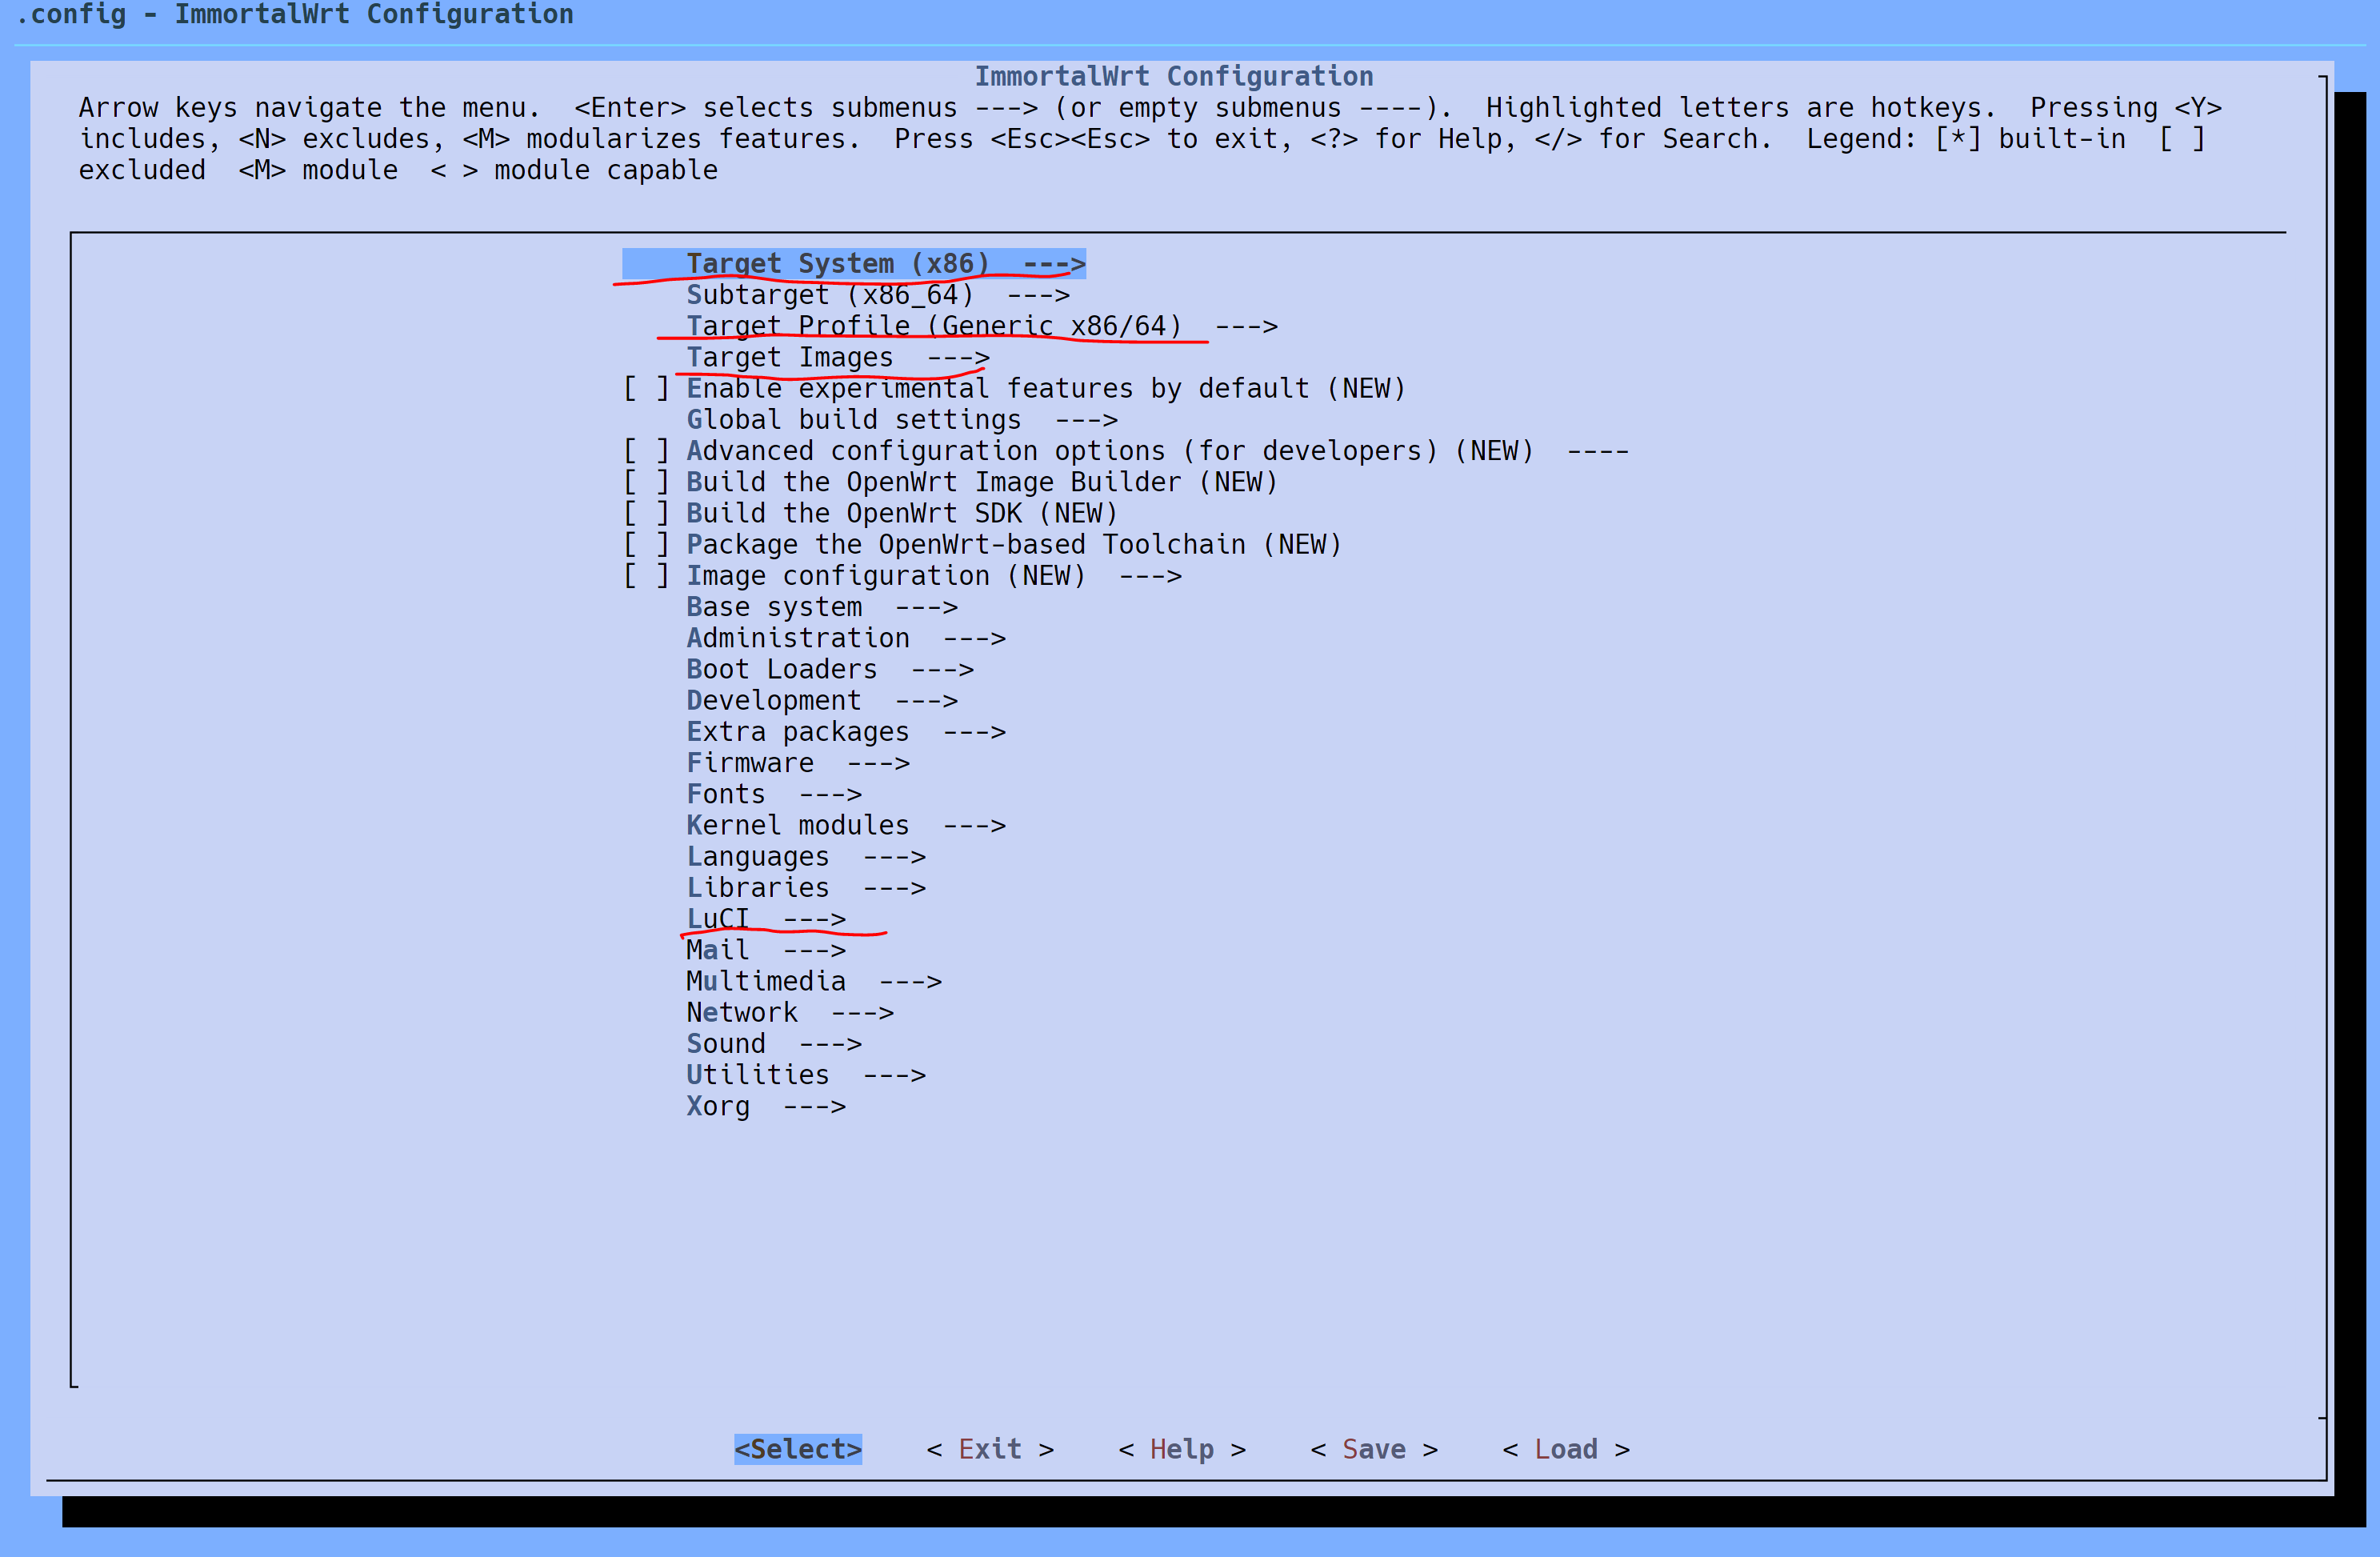
Task: Click the Select button
Action: click(x=798, y=1449)
